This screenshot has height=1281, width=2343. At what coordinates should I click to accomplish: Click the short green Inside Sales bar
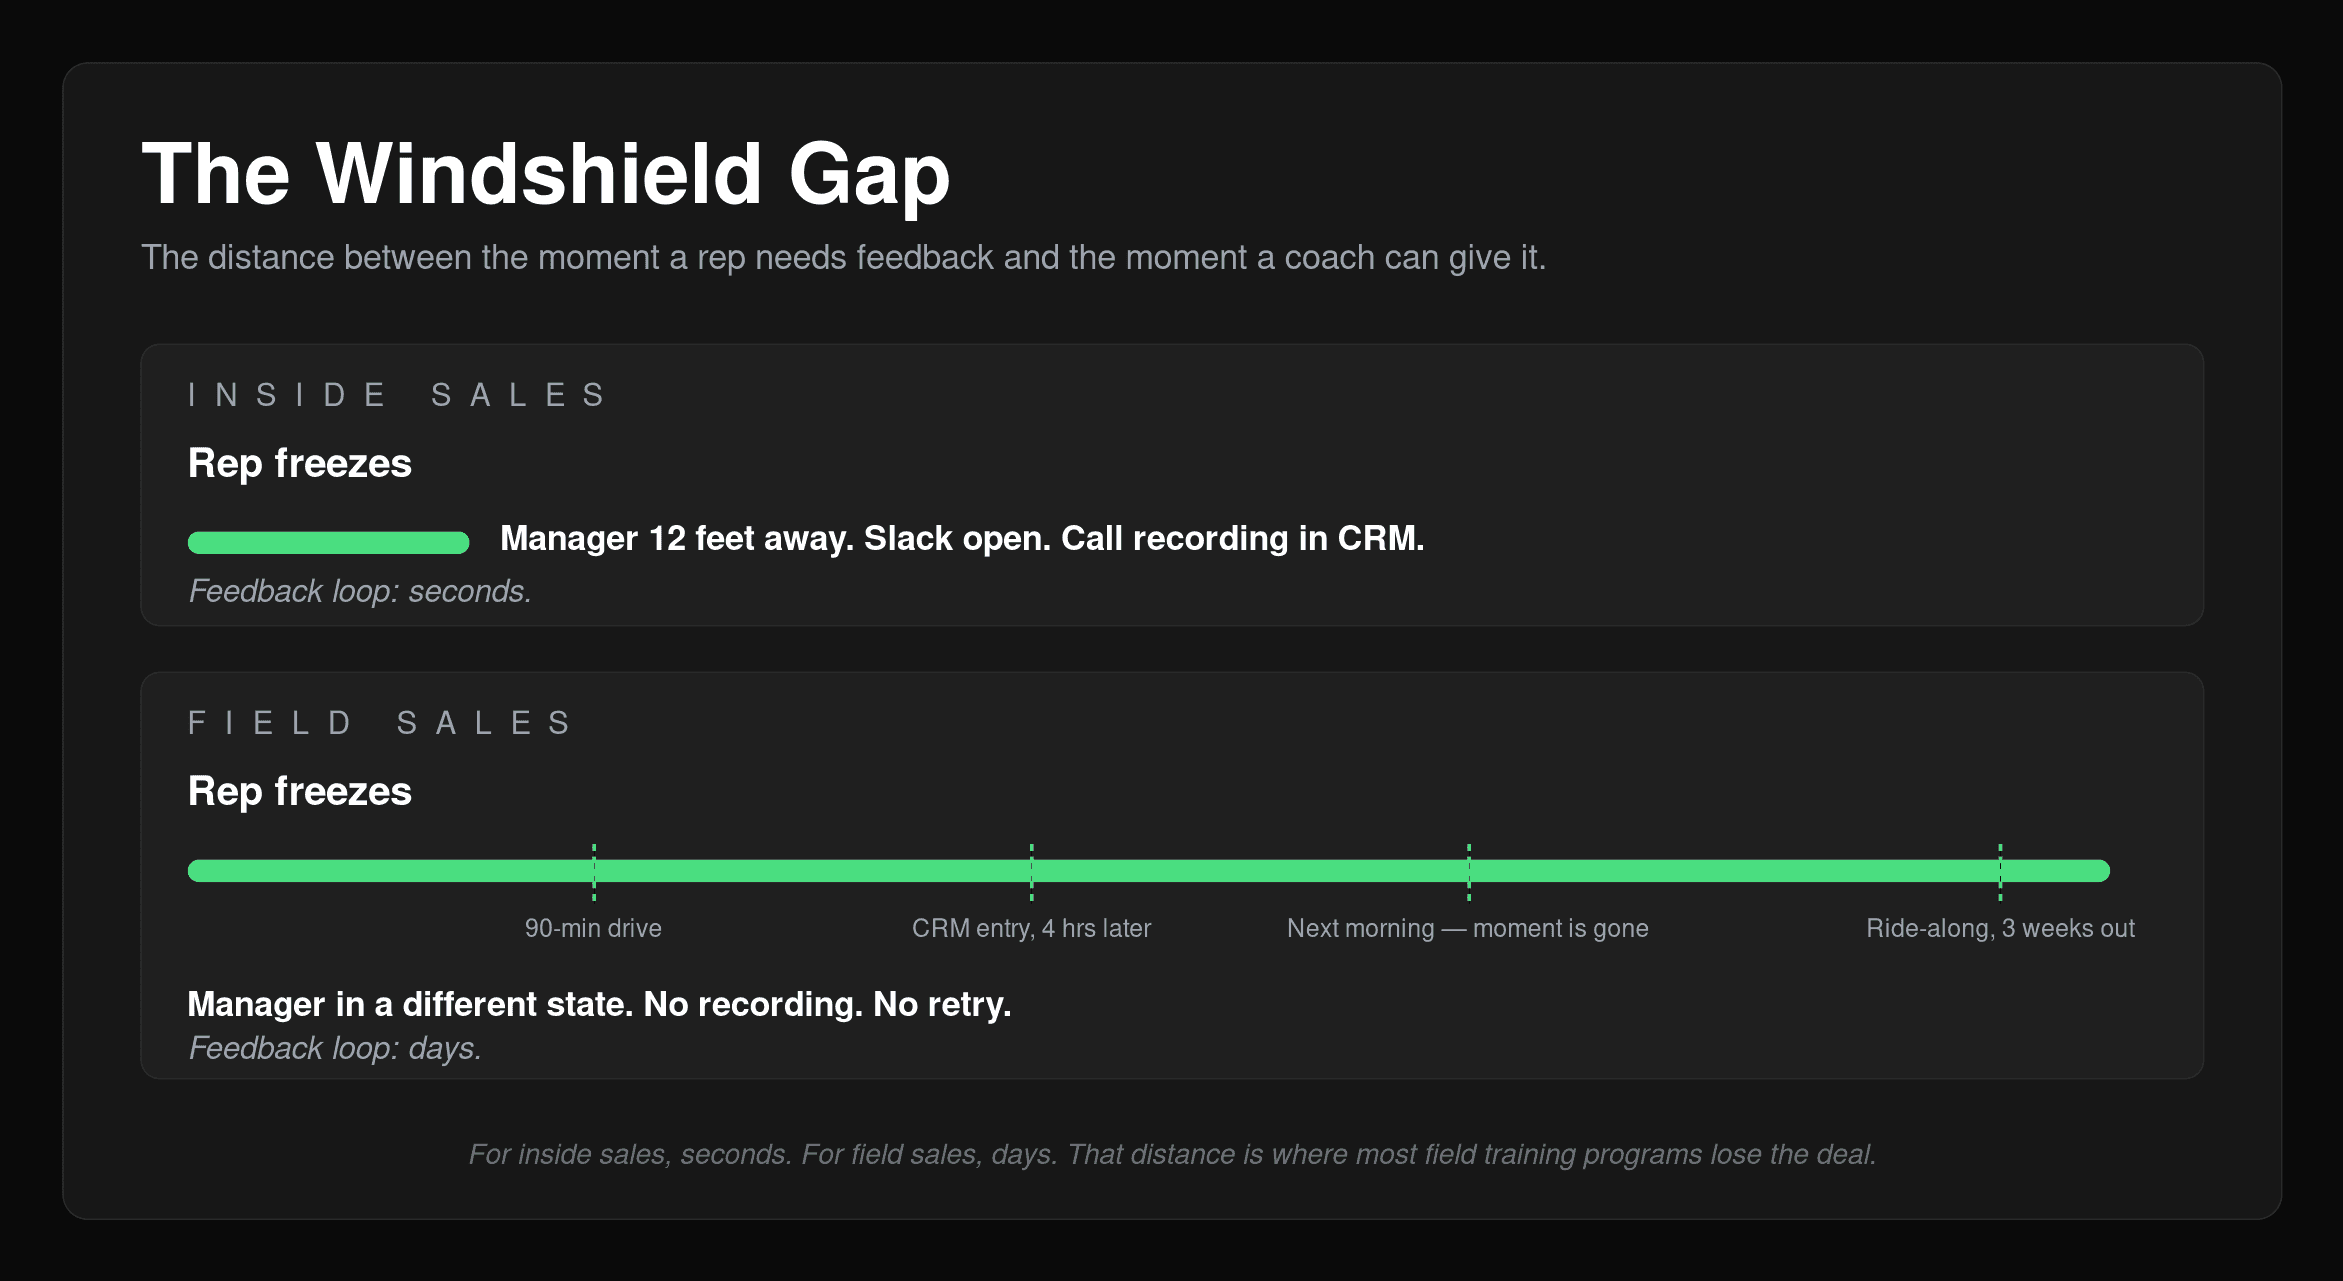(x=328, y=542)
